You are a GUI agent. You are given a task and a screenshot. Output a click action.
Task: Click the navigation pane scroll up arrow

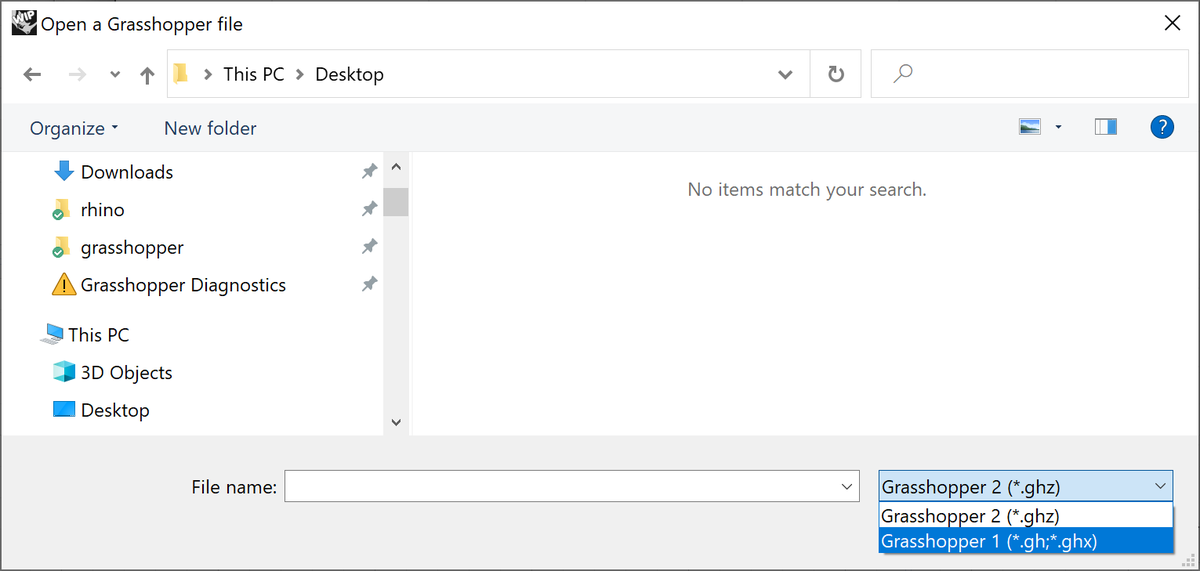pos(395,167)
